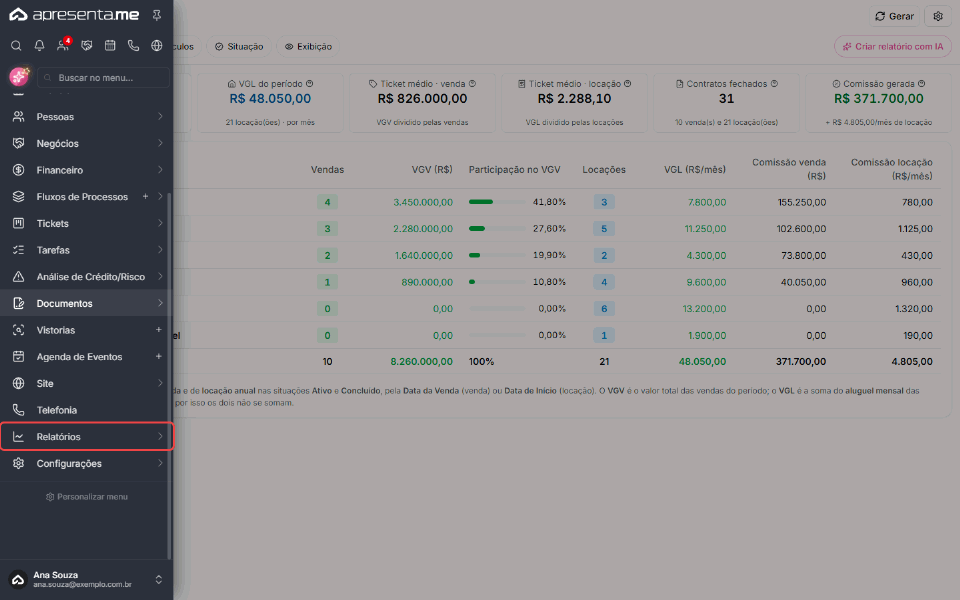Click the 41,80% participation progress bar
Viewport: 960px width, 600px height.
pos(497,202)
